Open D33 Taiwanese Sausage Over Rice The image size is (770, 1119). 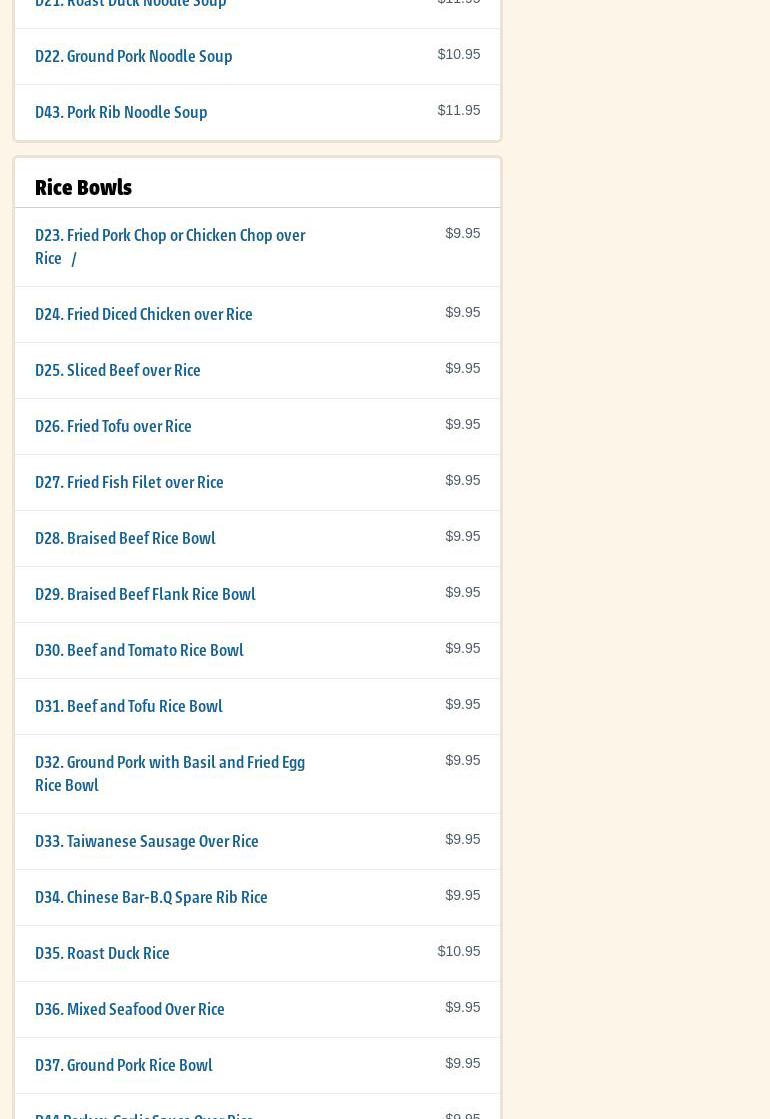[x=147, y=841]
